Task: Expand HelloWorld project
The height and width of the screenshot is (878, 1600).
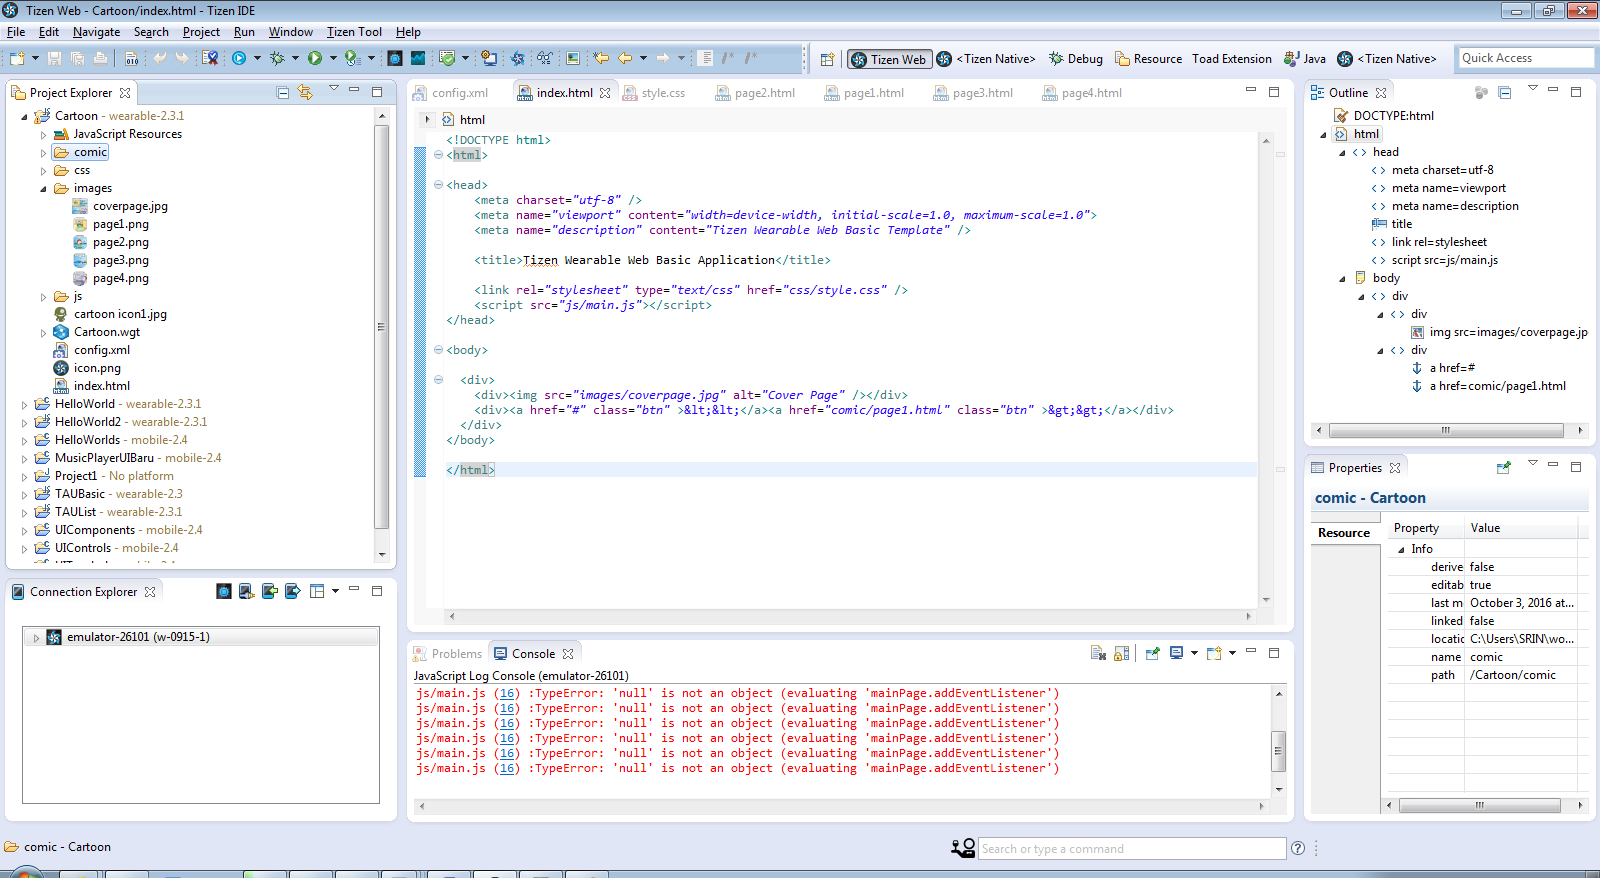Action: pyautogui.click(x=24, y=405)
